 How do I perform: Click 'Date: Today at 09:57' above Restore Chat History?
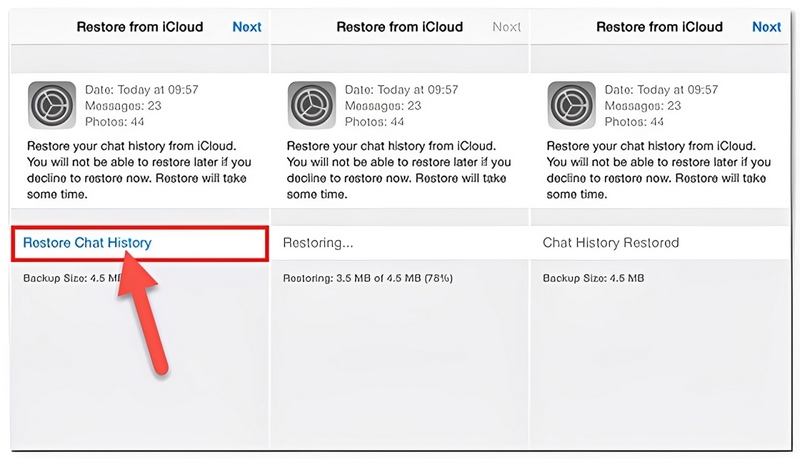(141, 90)
